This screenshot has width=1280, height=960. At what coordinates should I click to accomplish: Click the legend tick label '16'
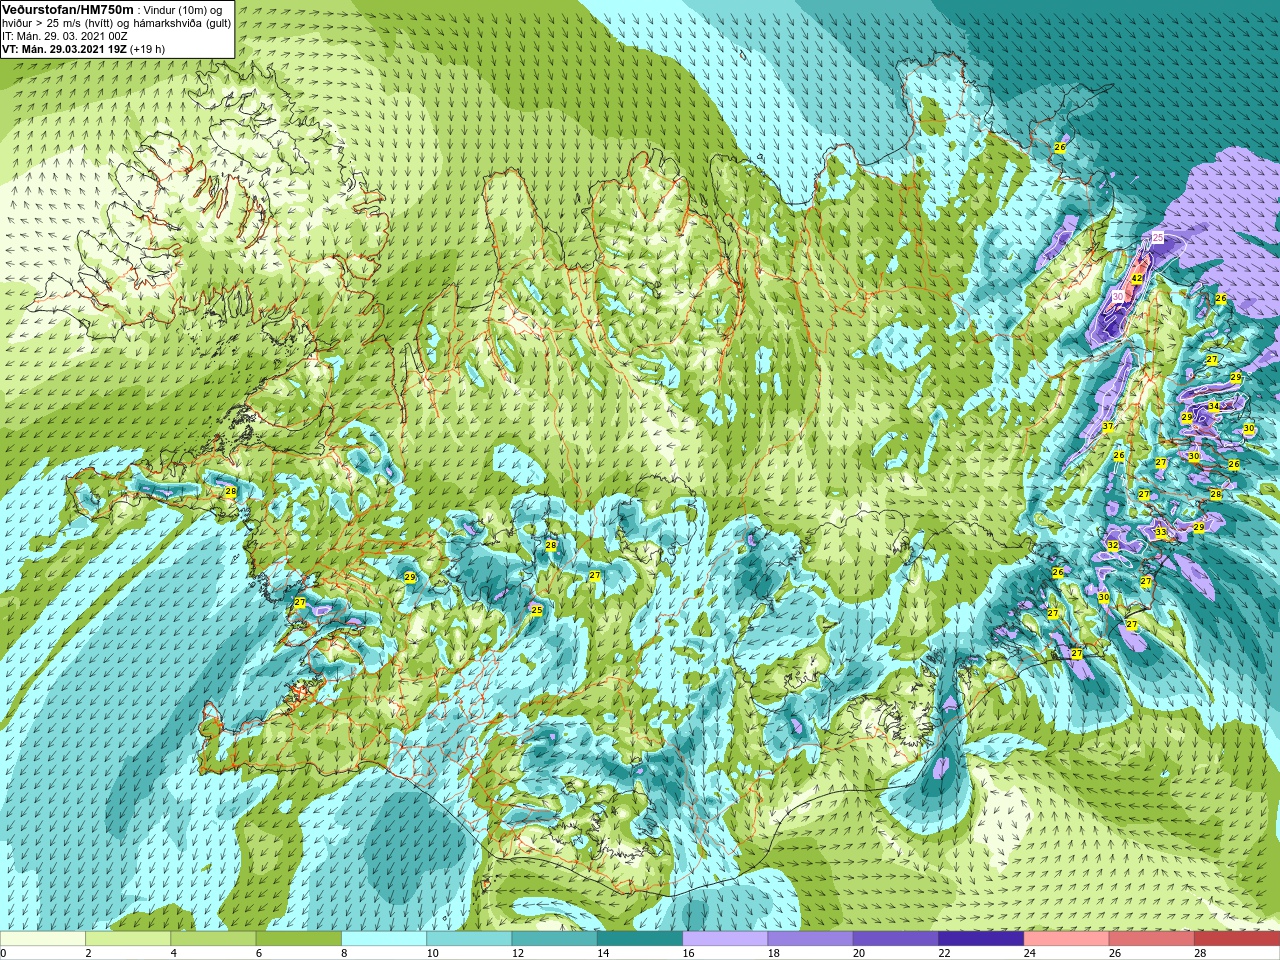click(690, 954)
